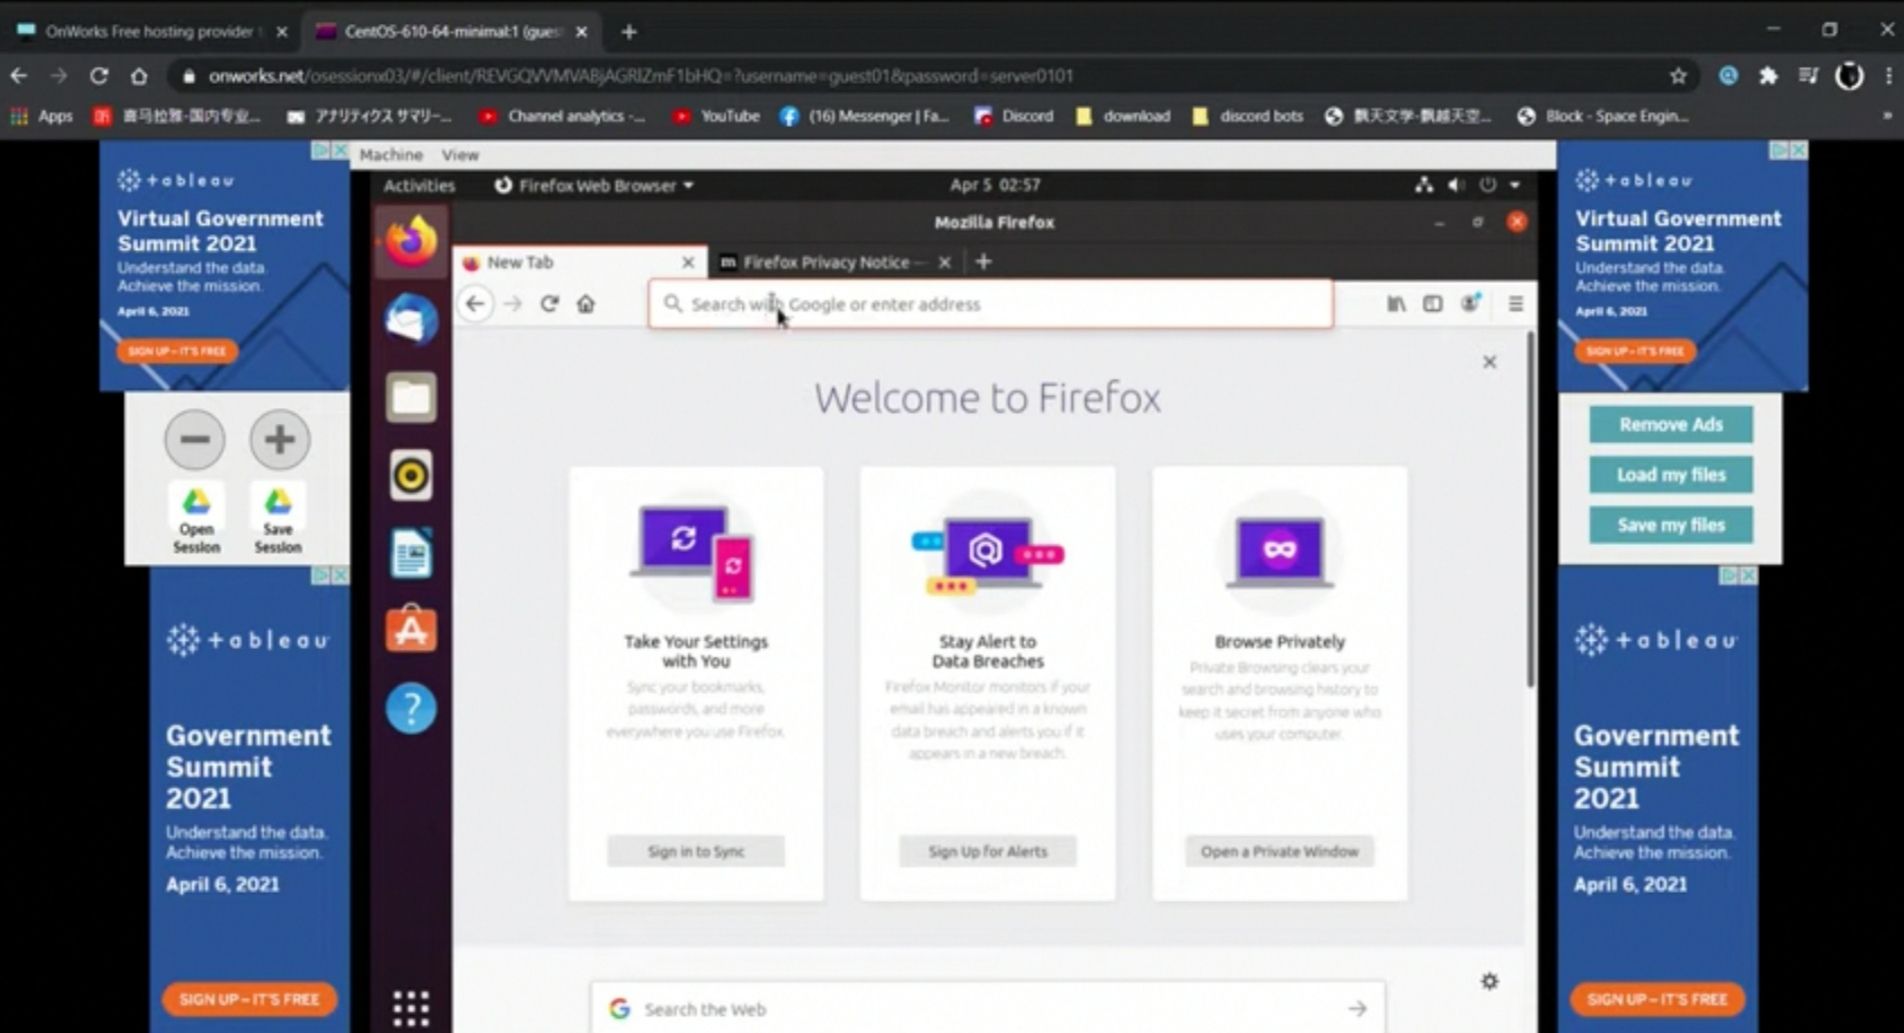Focus the Search the Web box
Viewport: 1904px width, 1033px height.
[x=988, y=1009]
